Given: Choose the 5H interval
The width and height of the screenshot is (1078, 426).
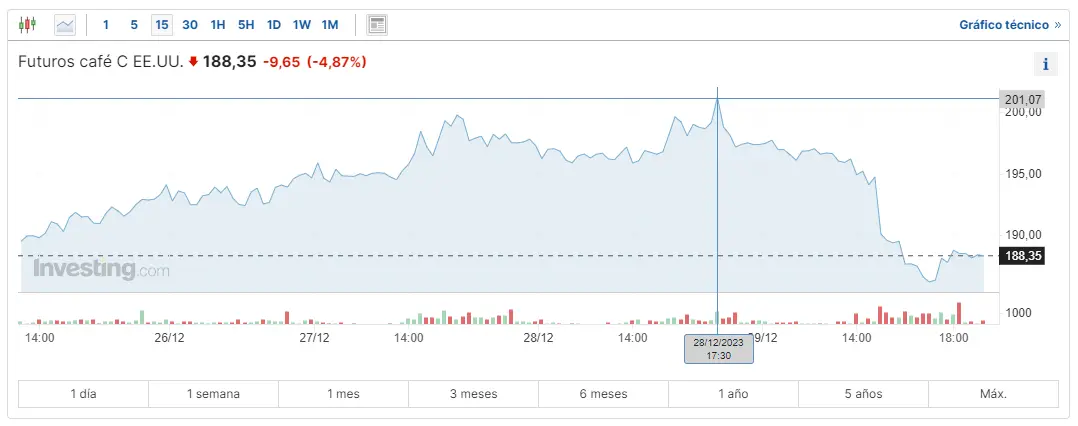Looking at the screenshot, I should coord(246,24).
